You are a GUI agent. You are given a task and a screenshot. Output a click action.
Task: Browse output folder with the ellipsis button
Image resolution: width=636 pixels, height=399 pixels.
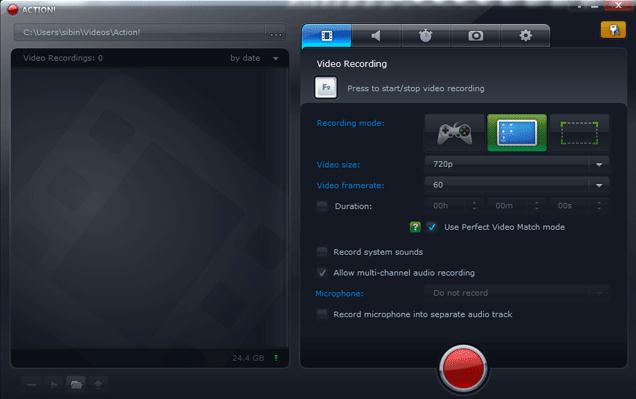point(275,34)
